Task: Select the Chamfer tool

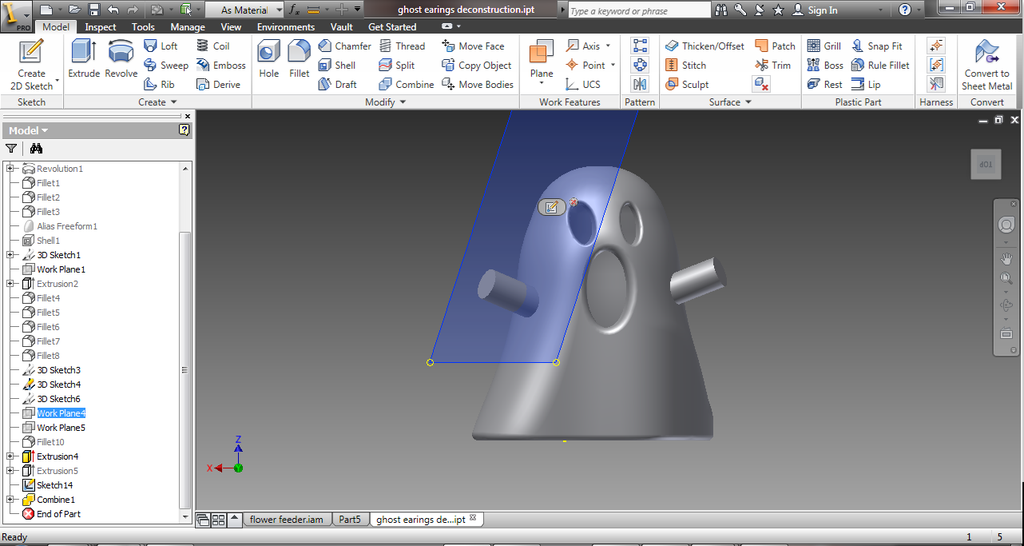Action: tap(343, 46)
